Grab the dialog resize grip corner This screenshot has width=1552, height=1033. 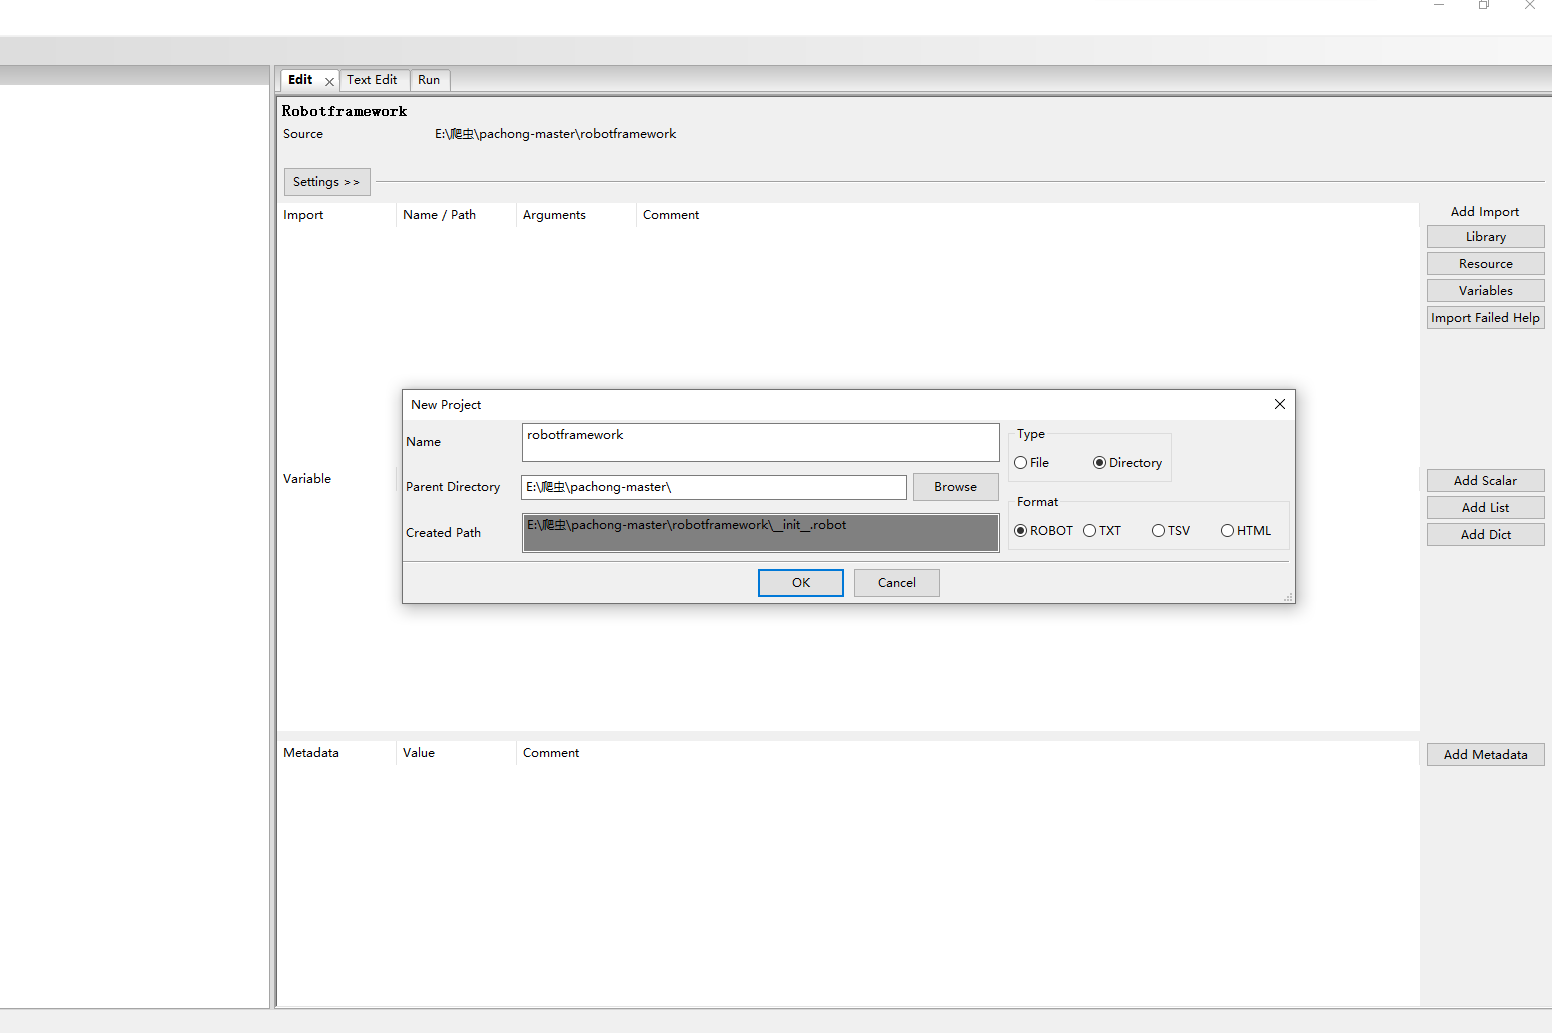coord(1288,597)
